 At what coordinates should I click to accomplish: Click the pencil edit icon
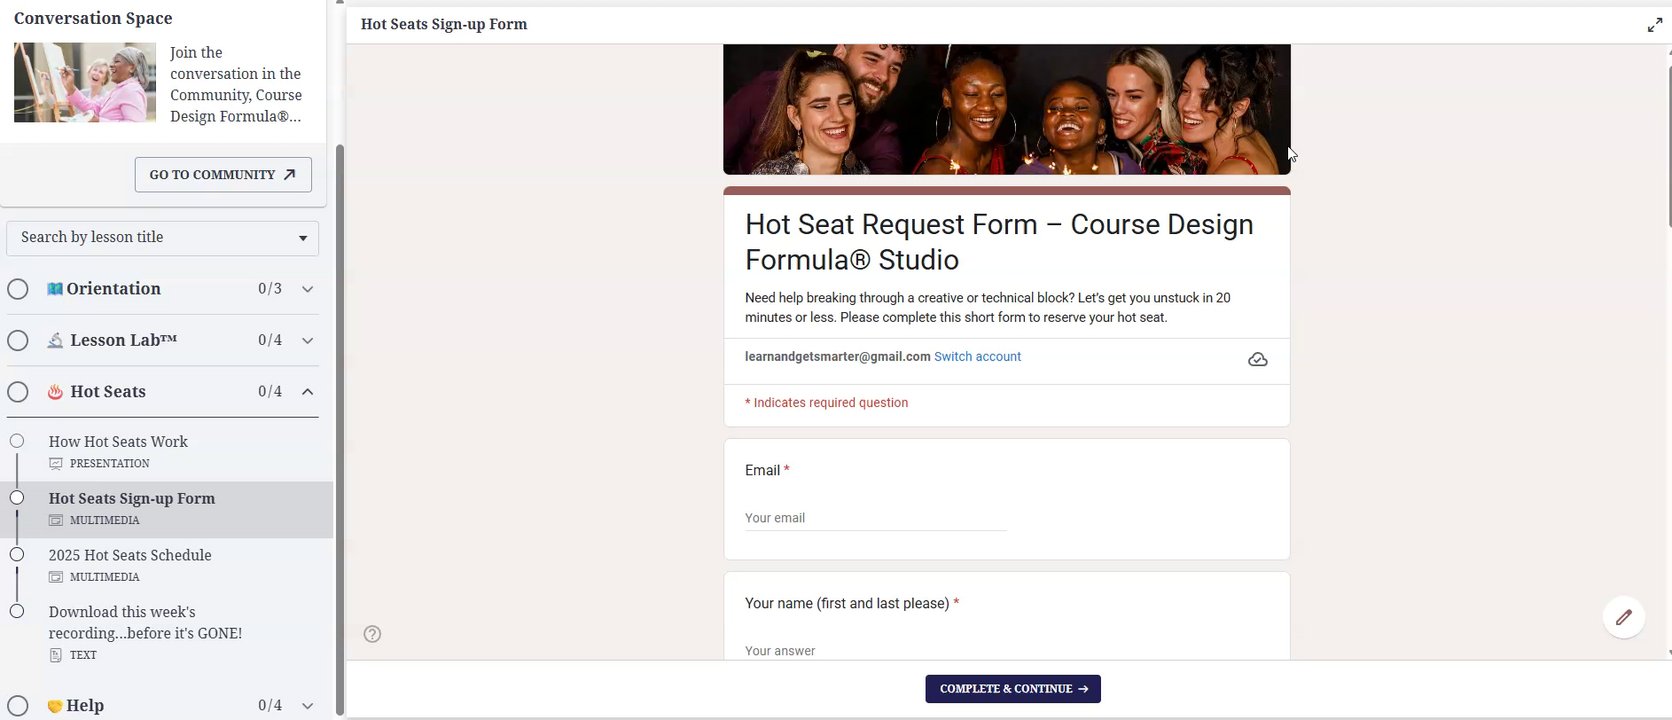pyautogui.click(x=1623, y=617)
